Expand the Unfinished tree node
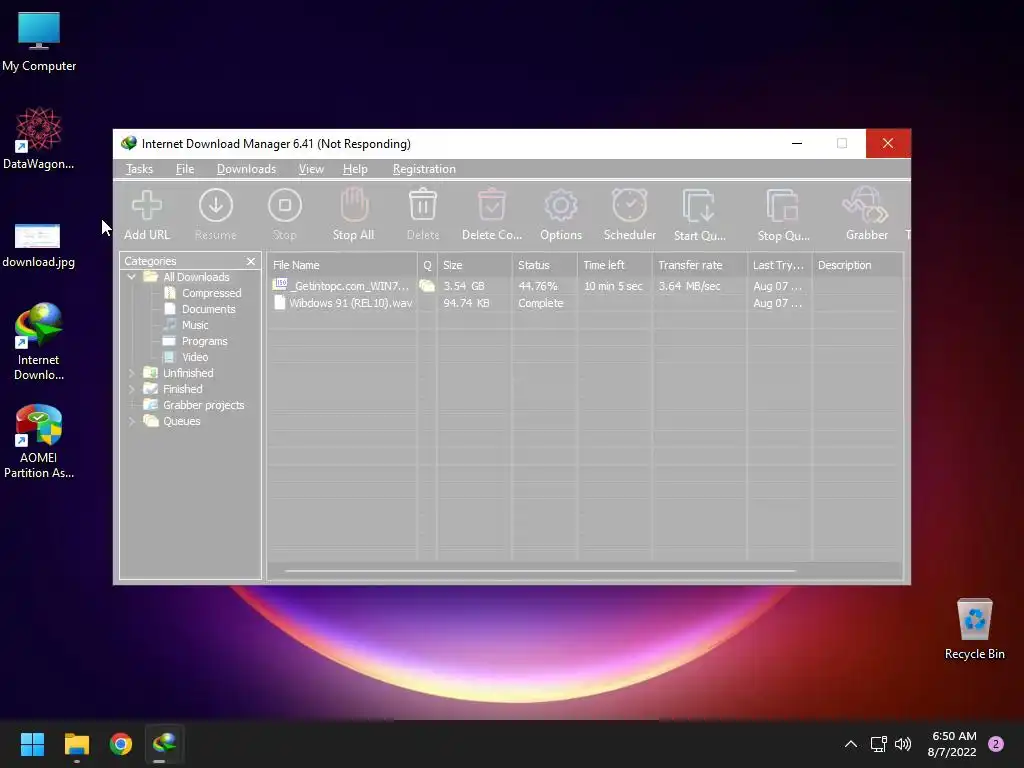The width and height of the screenshot is (1024, 768). coord(131,373)
